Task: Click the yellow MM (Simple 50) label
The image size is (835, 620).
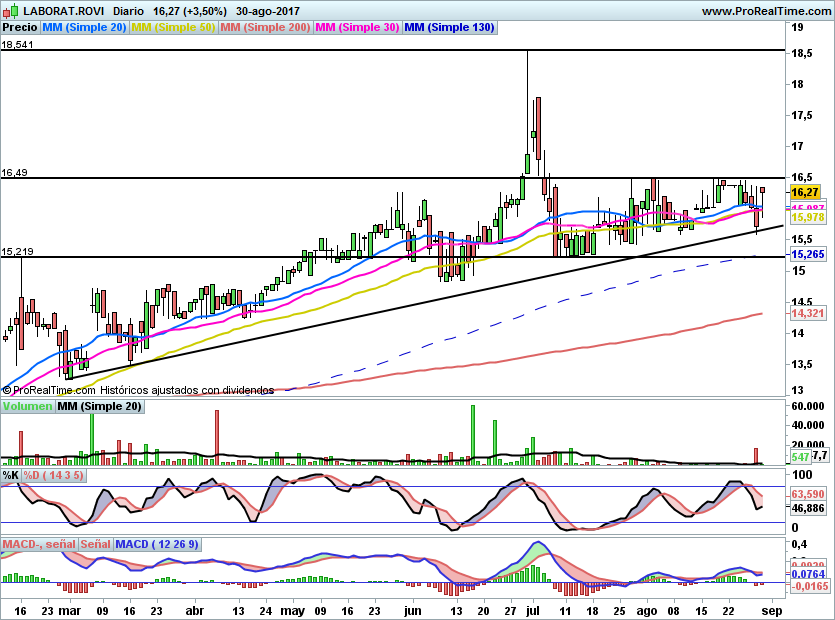Action: [x=173, y=28]
